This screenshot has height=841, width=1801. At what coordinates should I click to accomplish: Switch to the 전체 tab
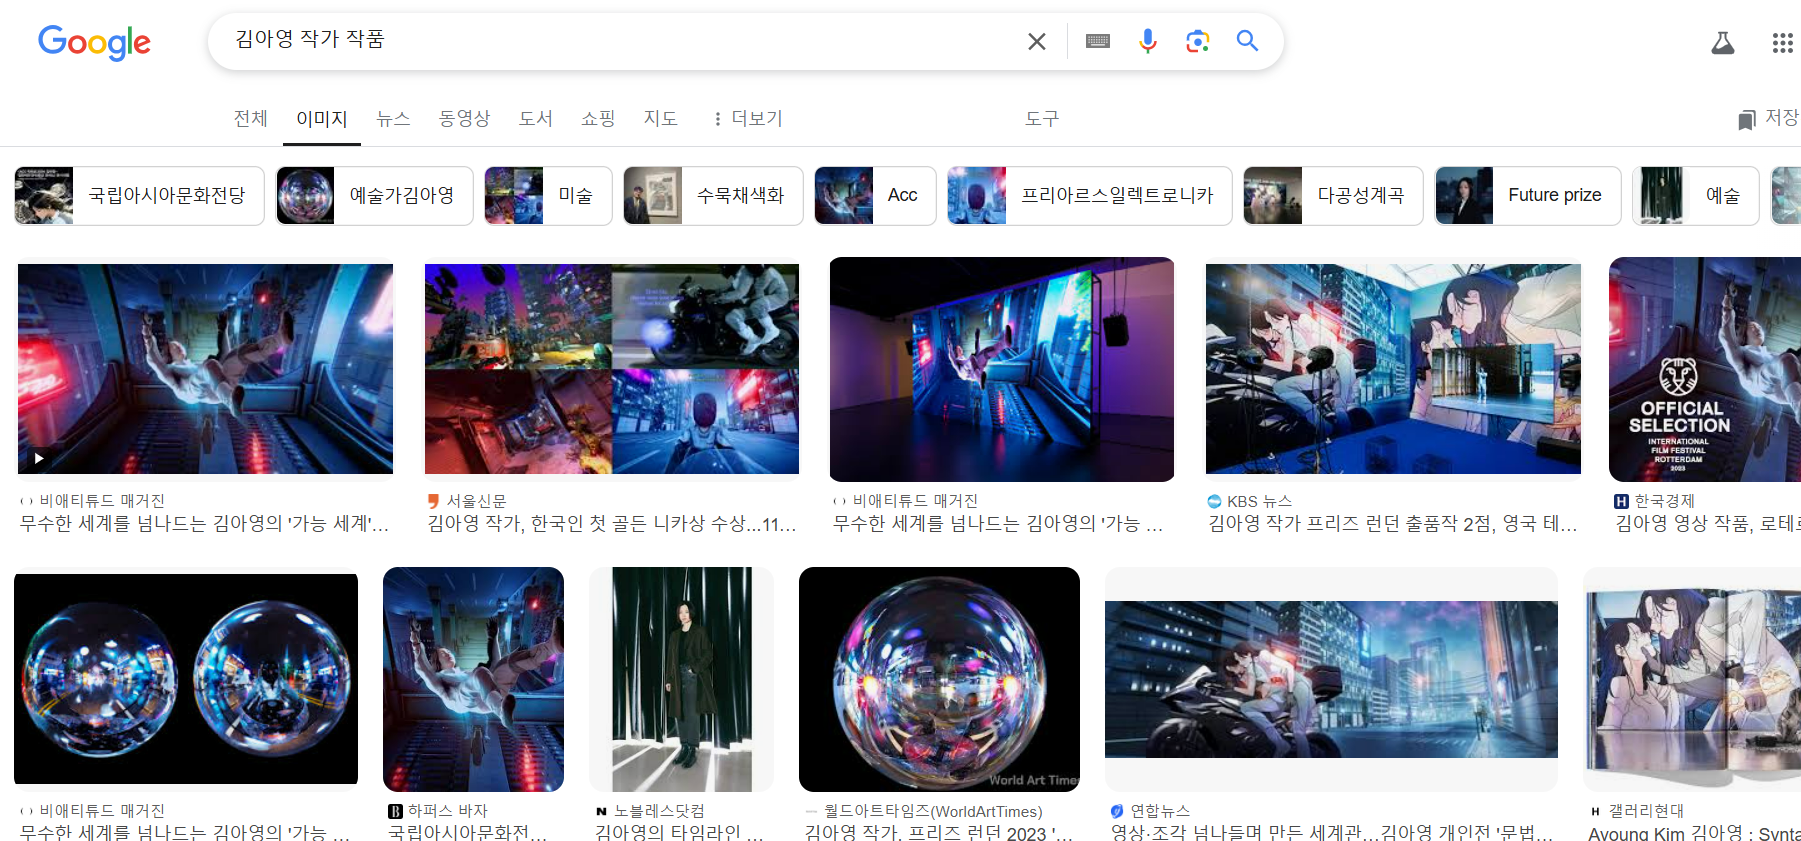click(250, 119)
